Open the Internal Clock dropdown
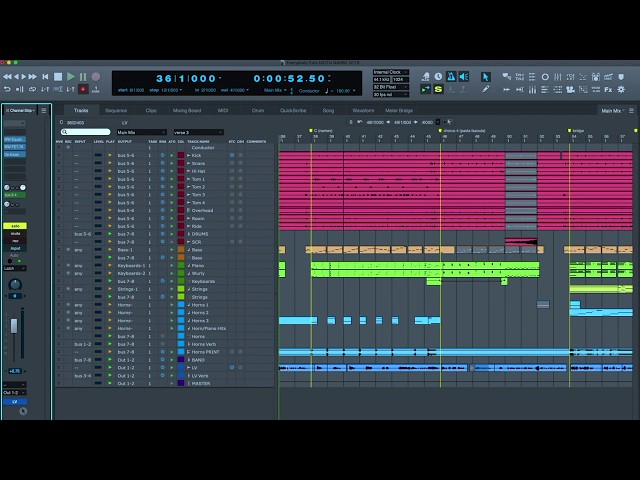The width and height of the screenshot is (640, 480). 391,72
